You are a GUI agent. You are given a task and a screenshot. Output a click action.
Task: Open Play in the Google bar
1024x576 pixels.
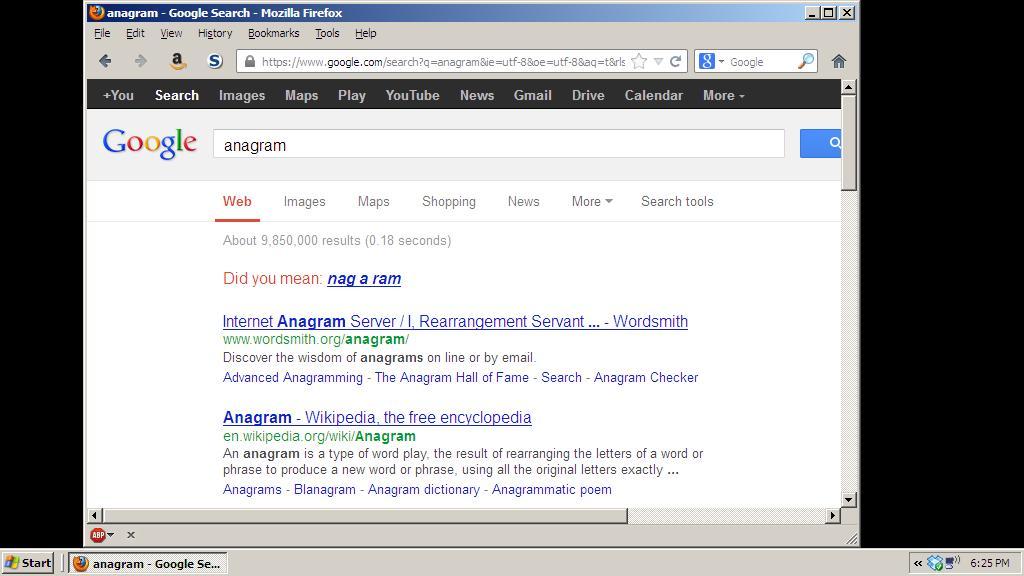(352, 95)
